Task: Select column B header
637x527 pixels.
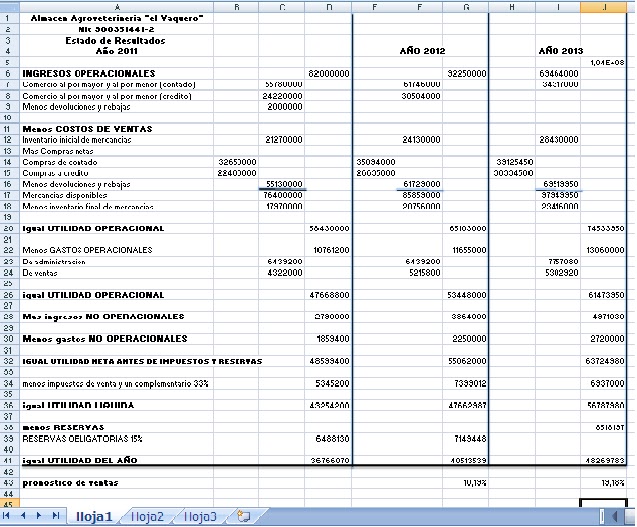Action: point(236,7)
